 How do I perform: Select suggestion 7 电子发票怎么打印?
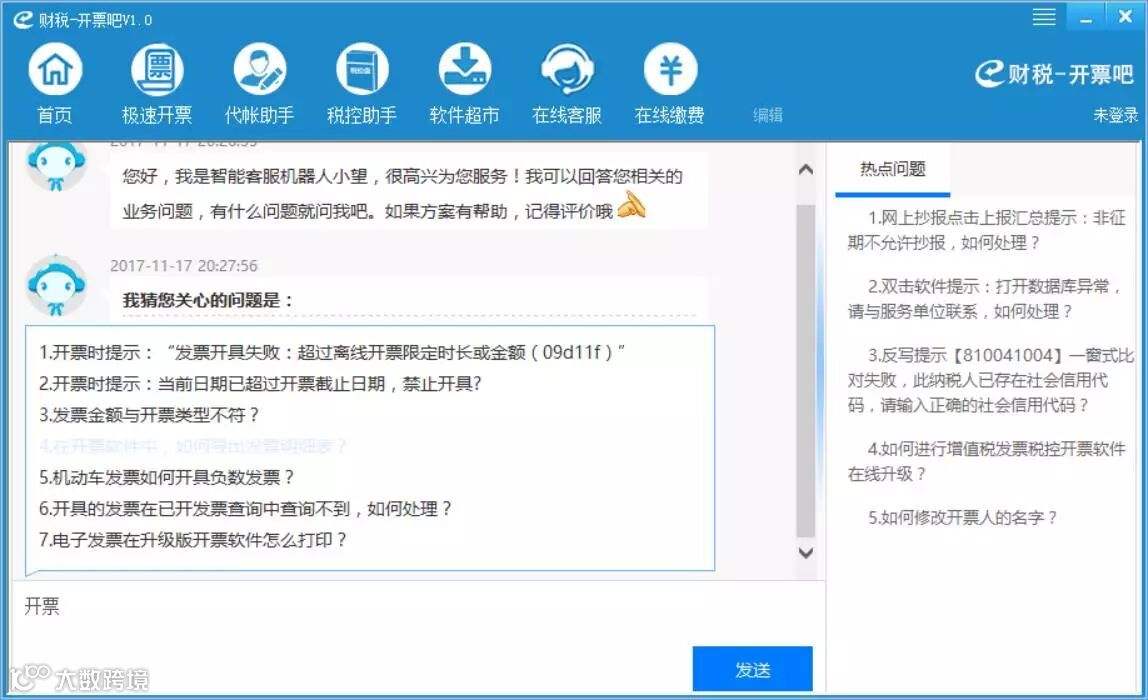(193, 540)
